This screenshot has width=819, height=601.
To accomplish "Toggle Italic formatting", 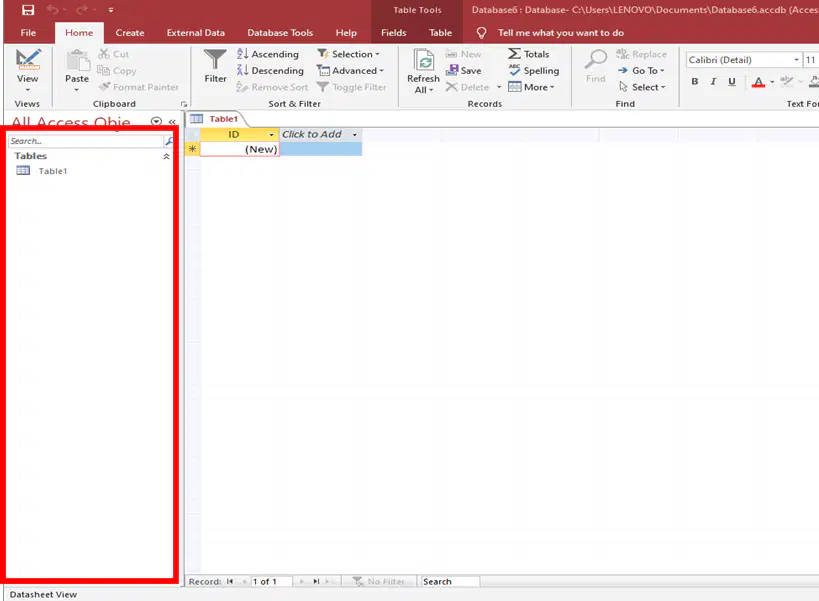I will [x=713, y=81].
